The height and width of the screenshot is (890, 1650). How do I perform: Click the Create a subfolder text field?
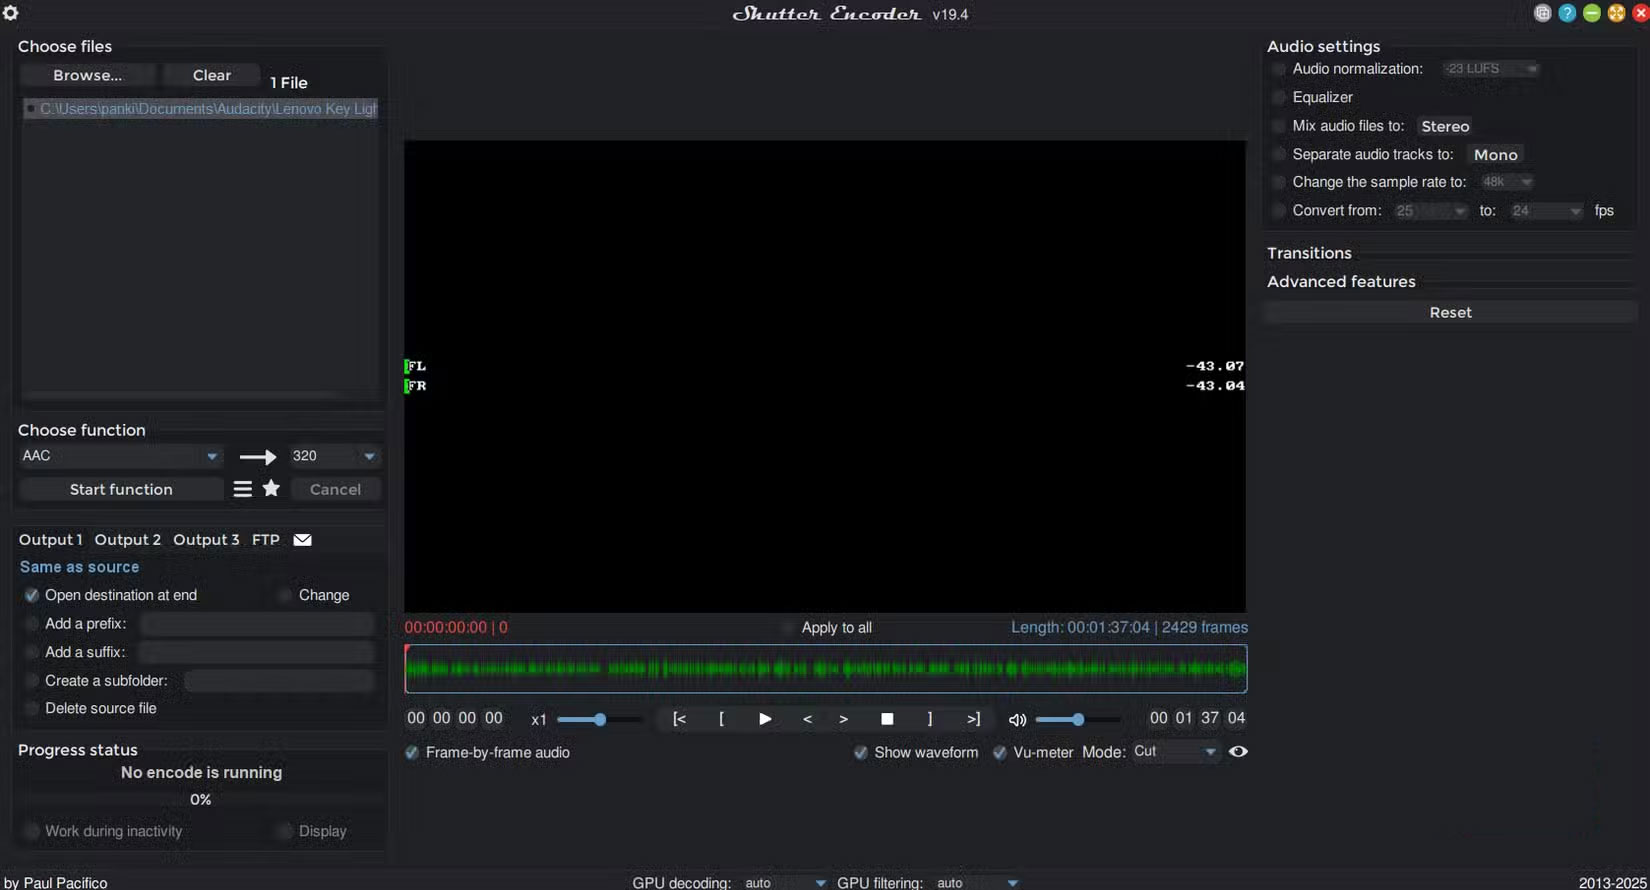point(279,681)
